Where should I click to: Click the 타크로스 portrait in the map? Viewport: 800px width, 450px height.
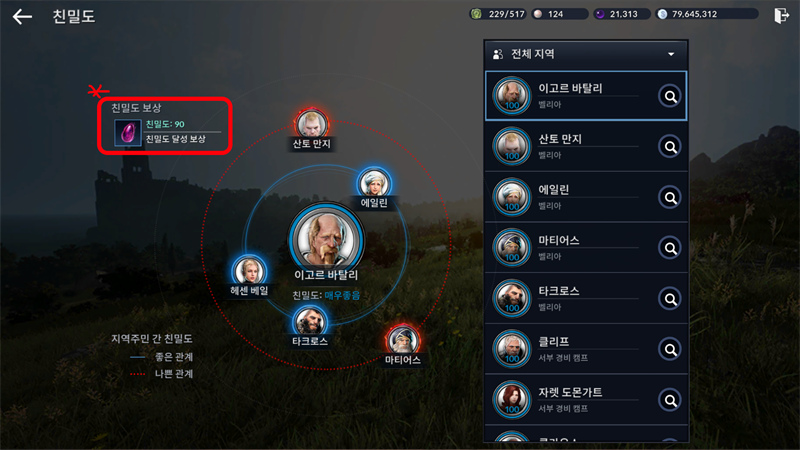coord(310,321)
